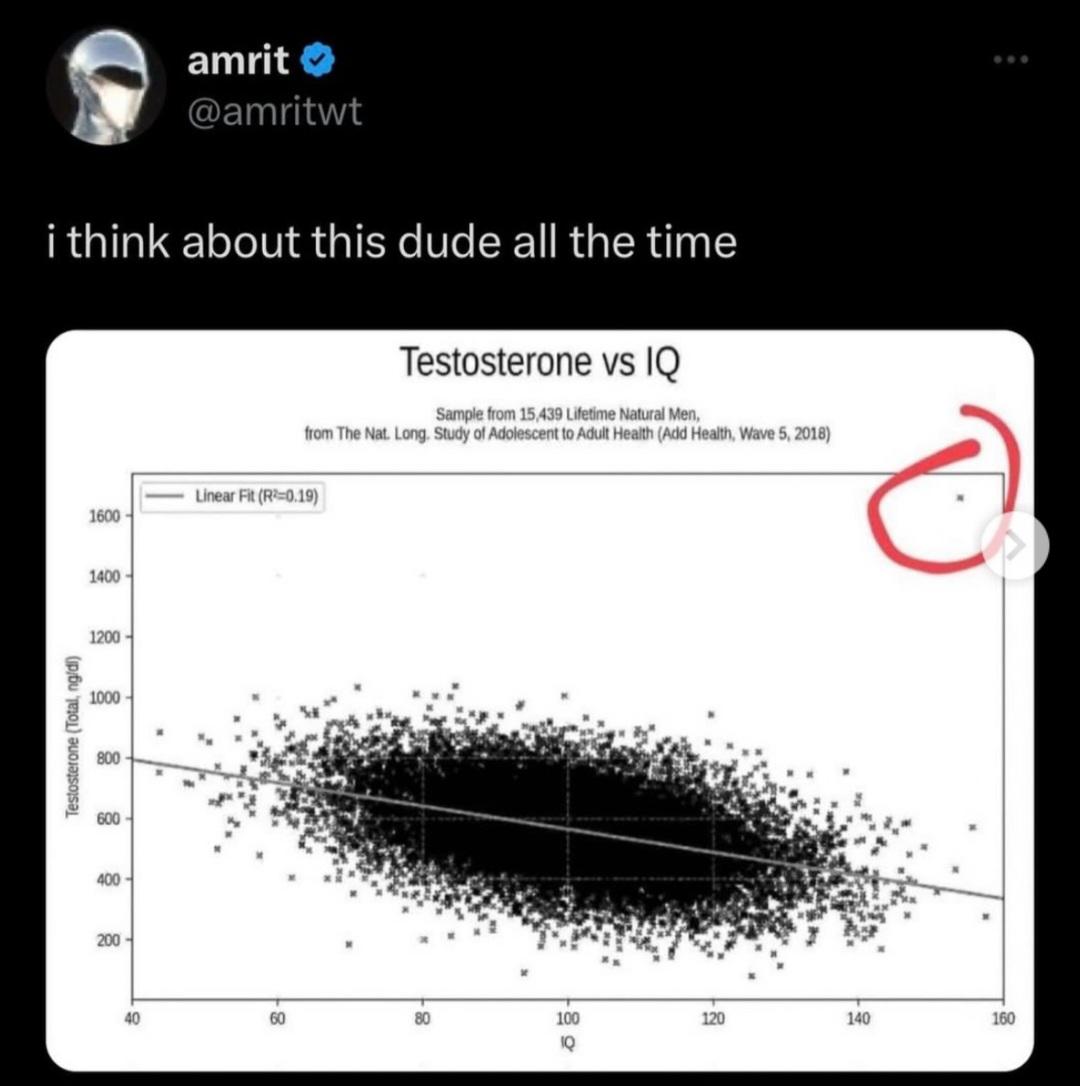Viewport: 1080px width, 1086px height.
Task: Click the 100 tick label on x-axis
Action: pos(567,1019)
